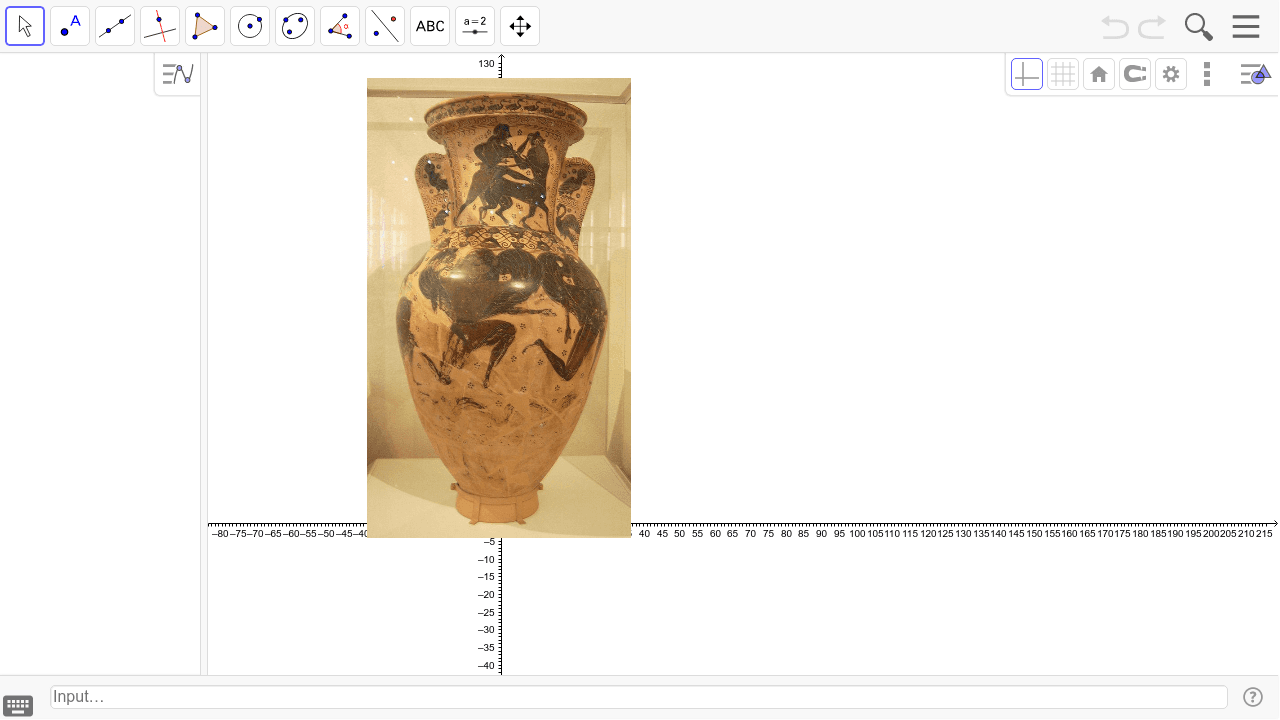Click the inserted vase image
The width and height of the screenshot is (1280, 720).
click(499, 308)
